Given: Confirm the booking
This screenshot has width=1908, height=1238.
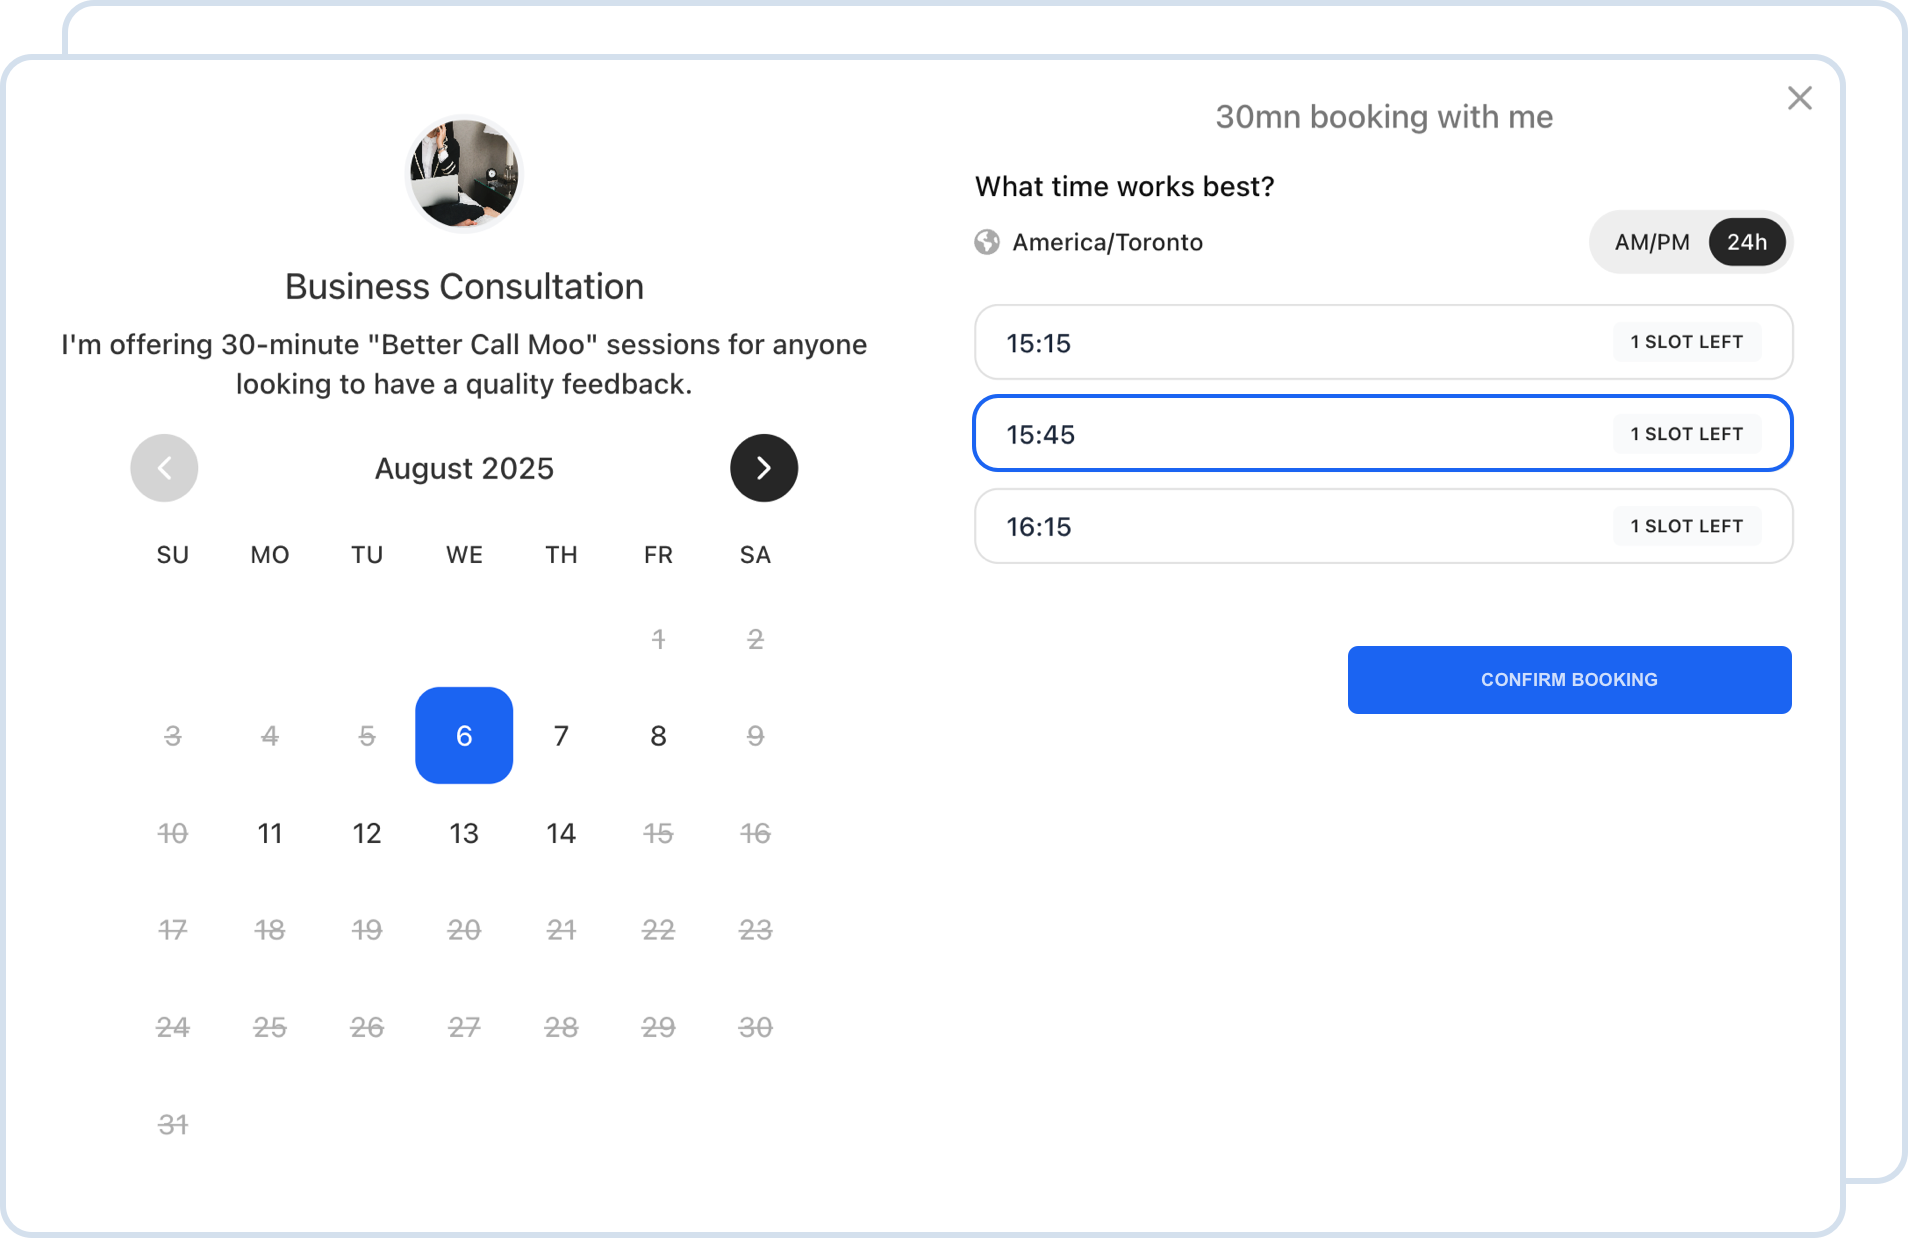Looking at the screenshot, I should click(1569, 680).
